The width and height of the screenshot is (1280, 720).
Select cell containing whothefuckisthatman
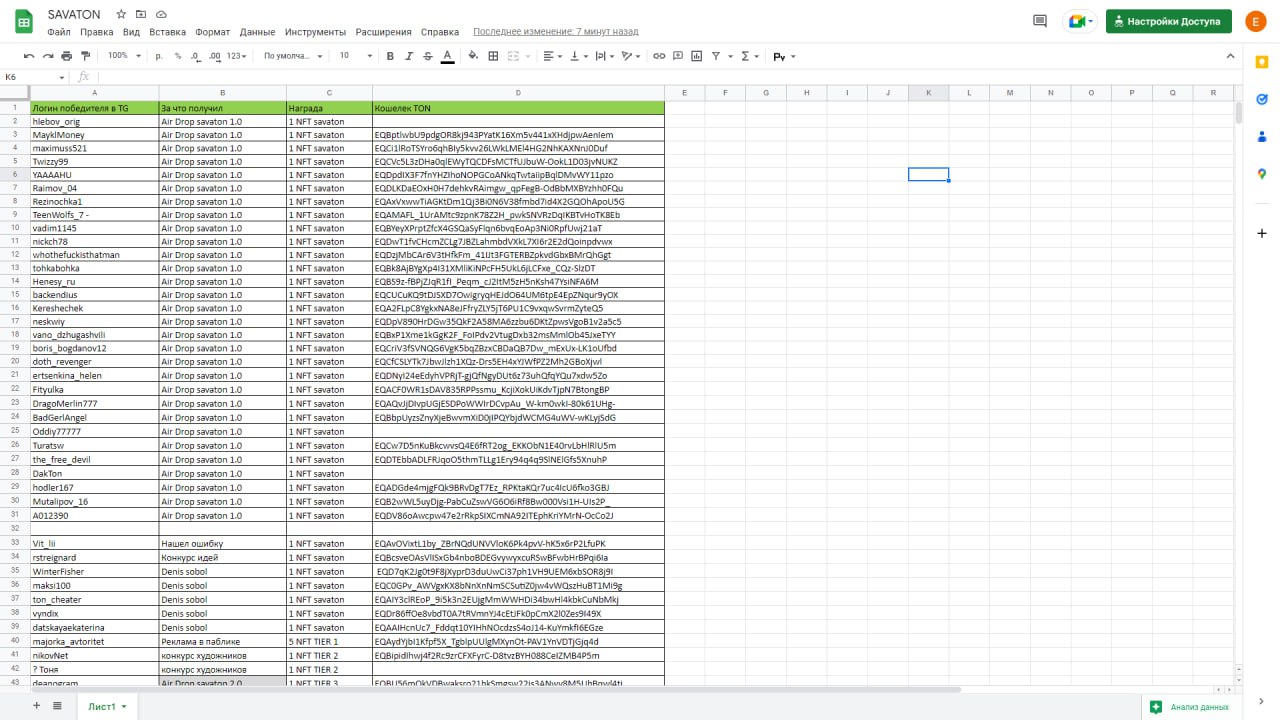93,254
